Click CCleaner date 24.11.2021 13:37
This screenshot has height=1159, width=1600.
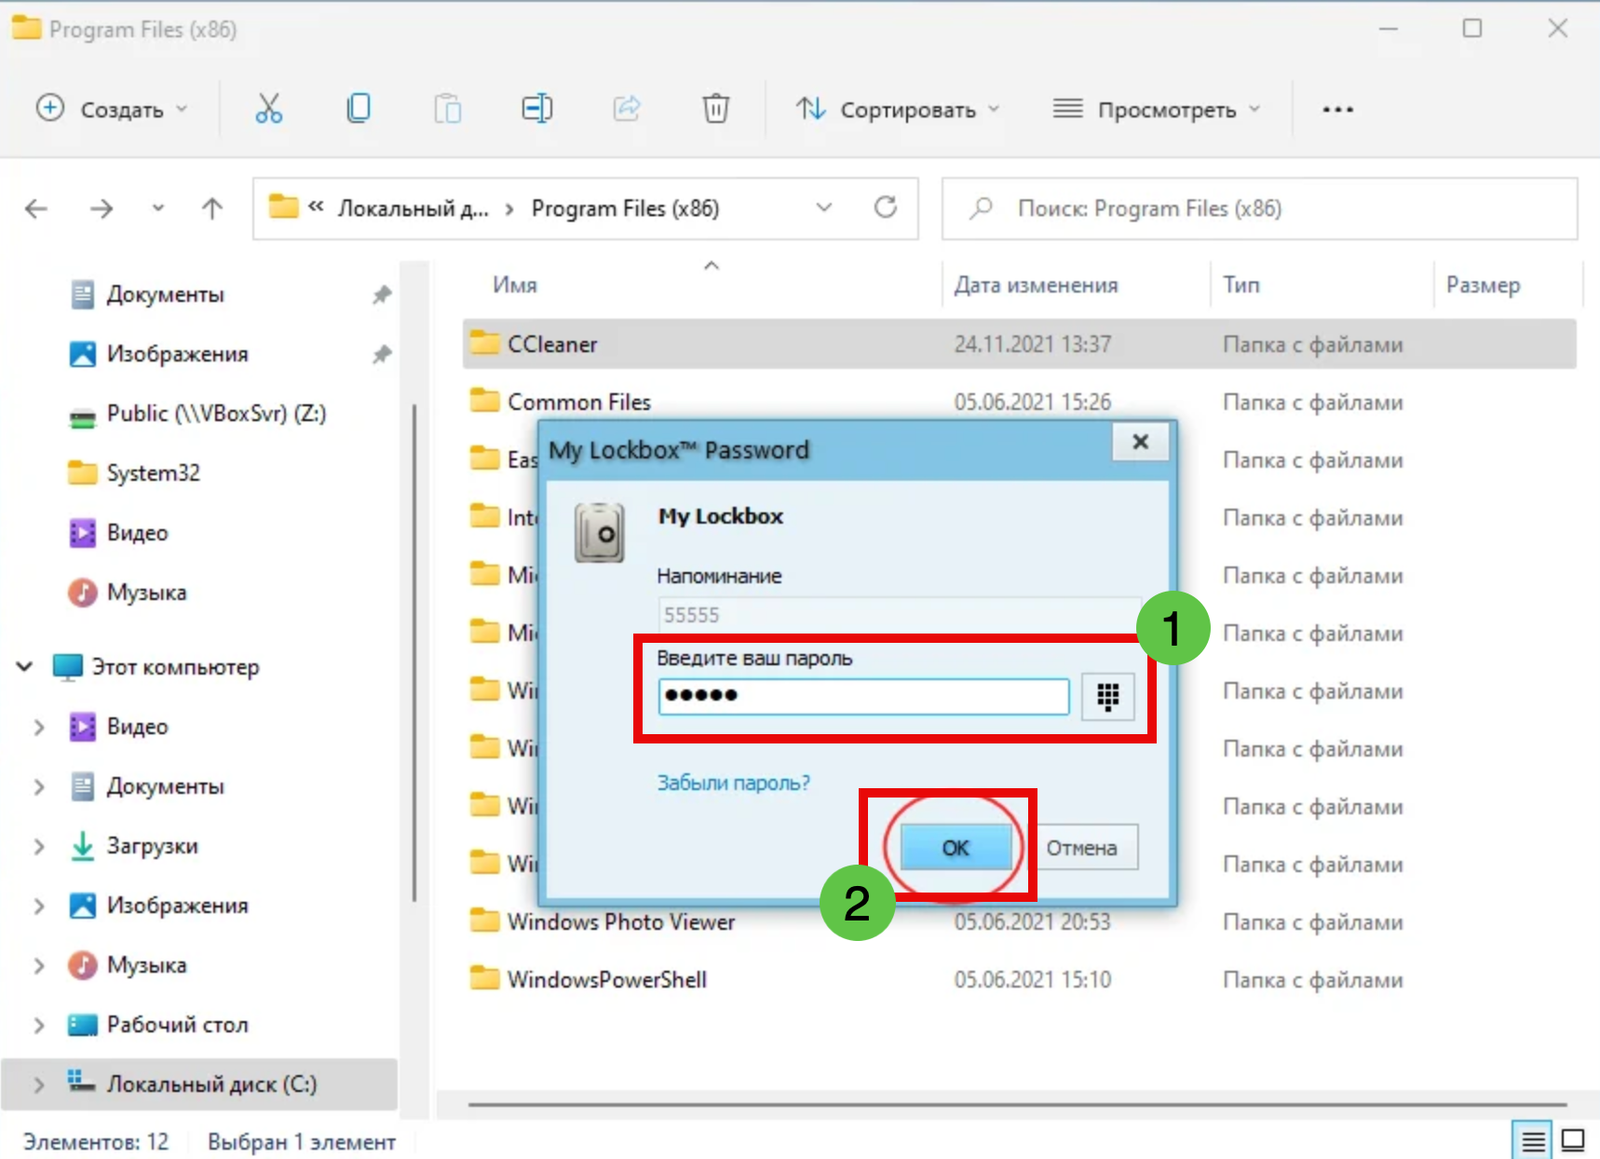pyautogui.click(x=1032, y=344)
